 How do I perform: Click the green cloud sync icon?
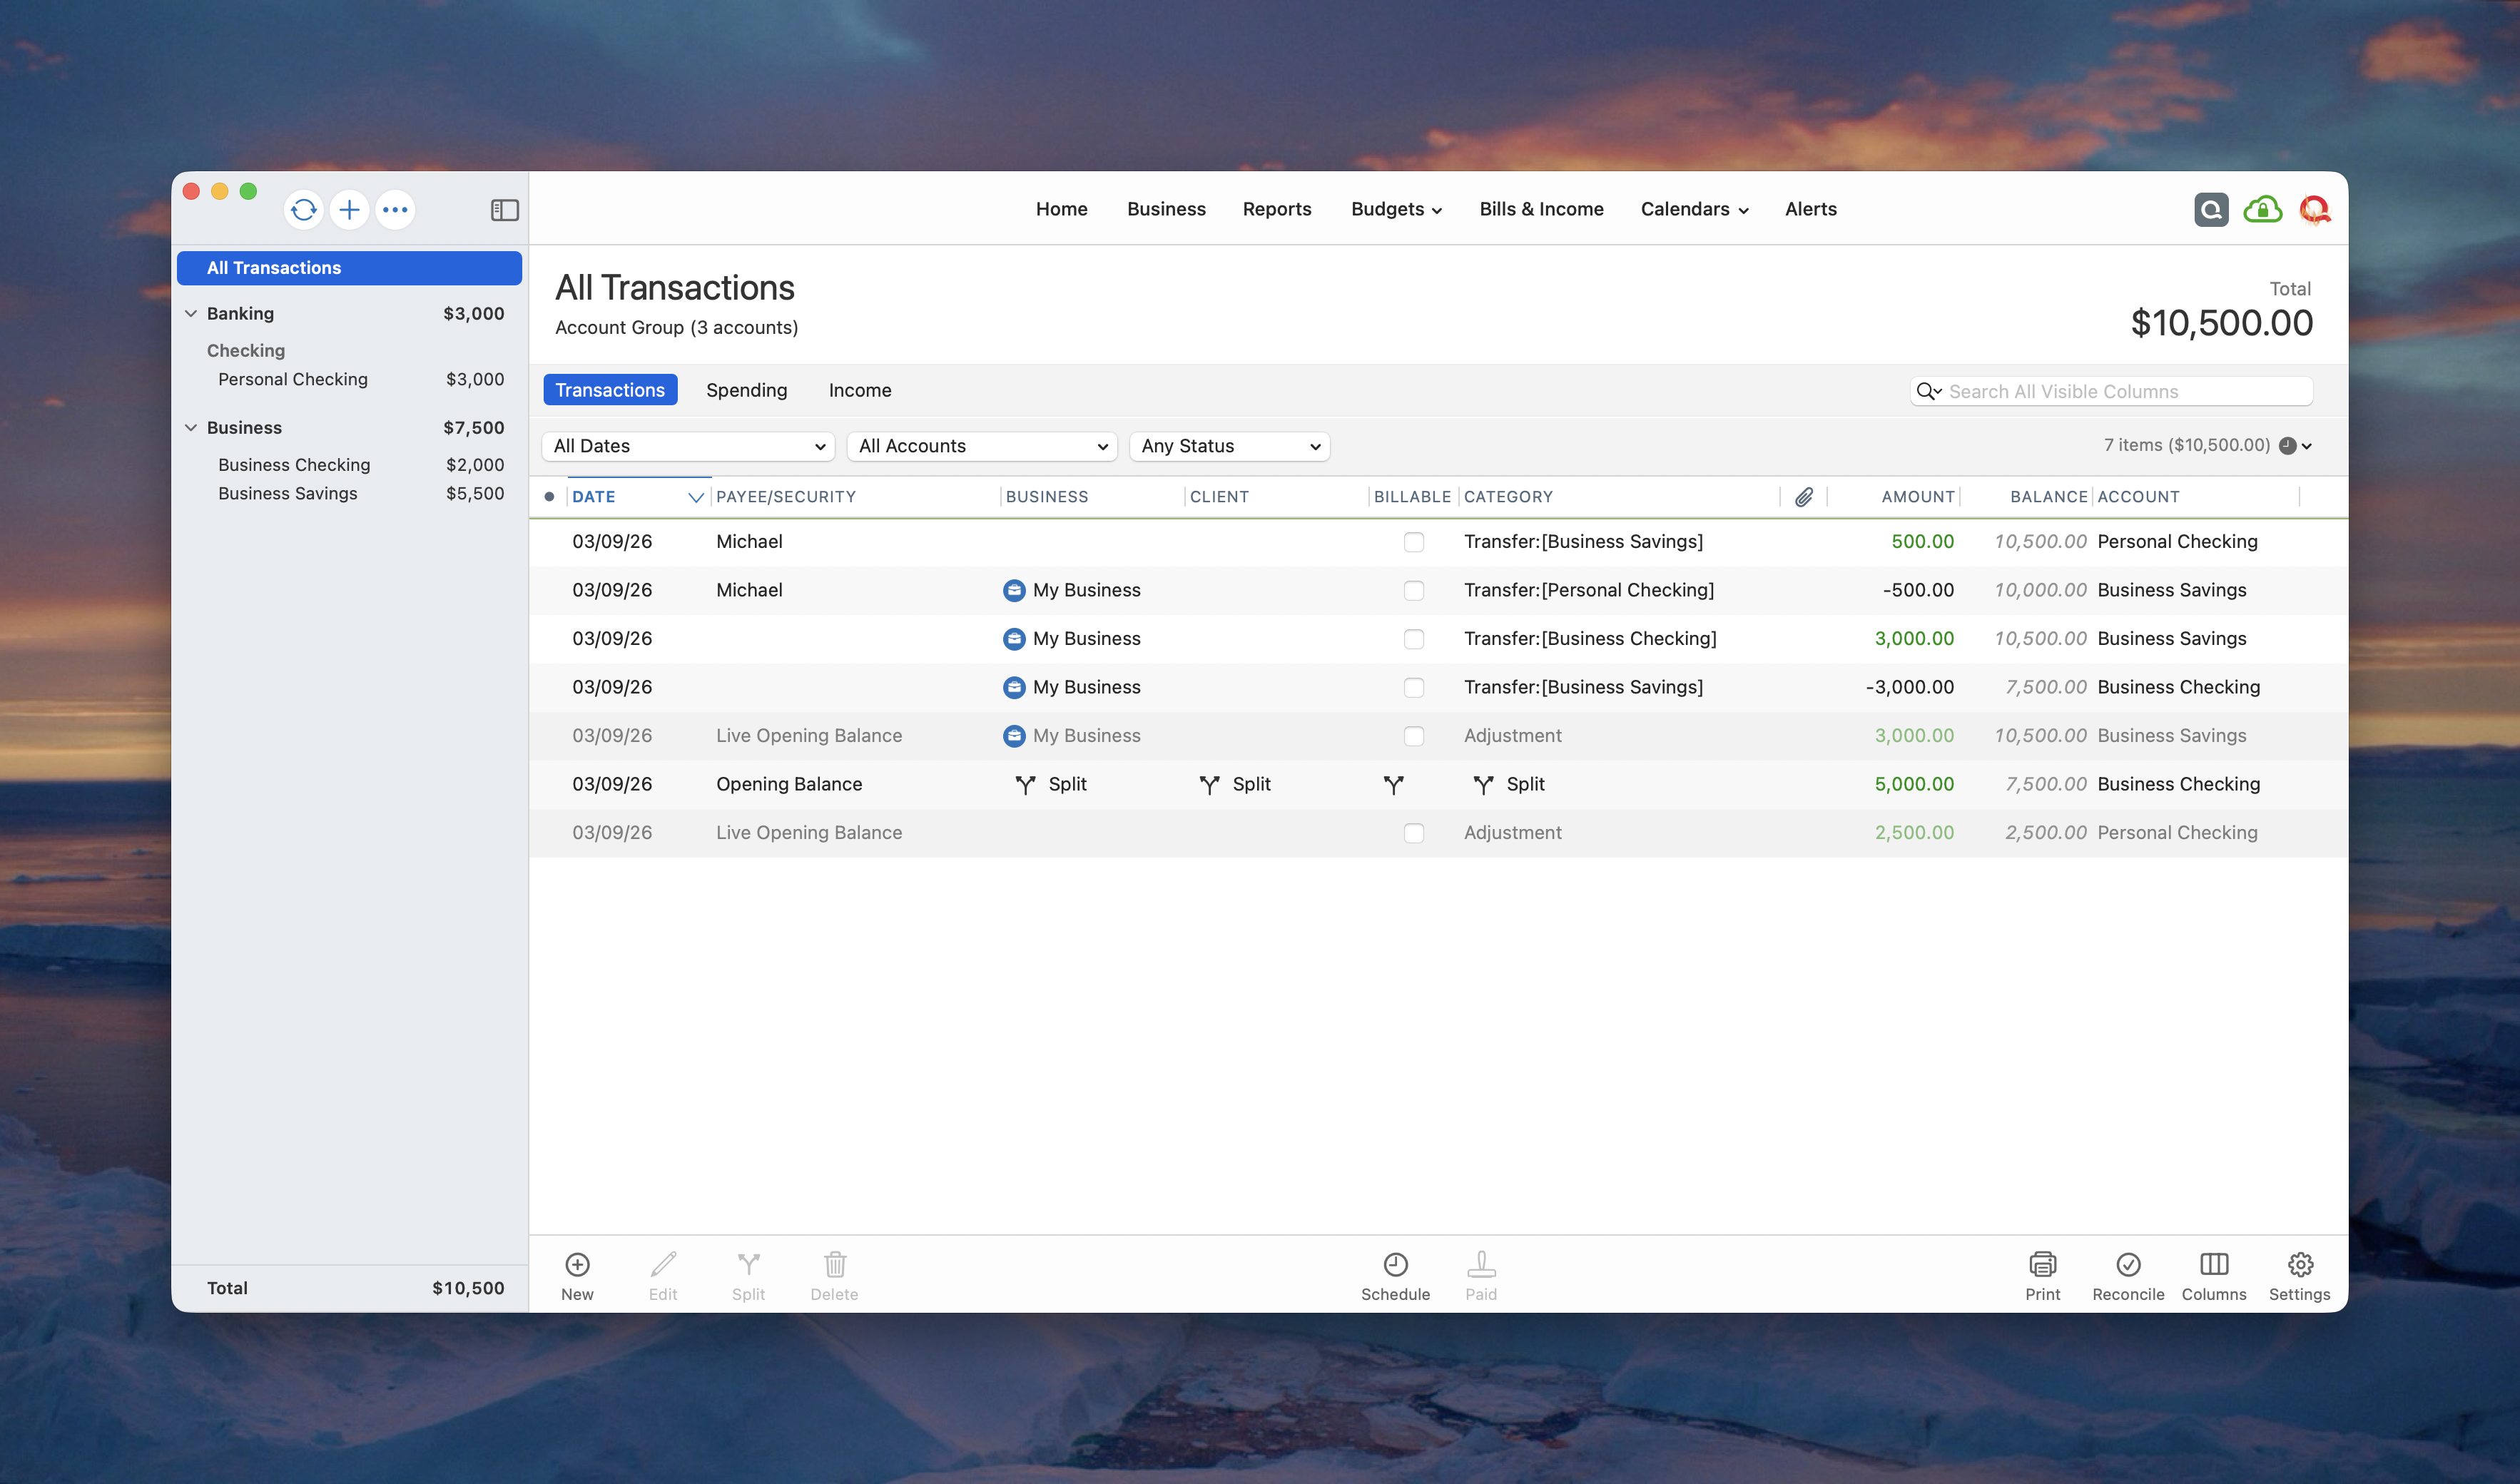(x=2262, y=210)
